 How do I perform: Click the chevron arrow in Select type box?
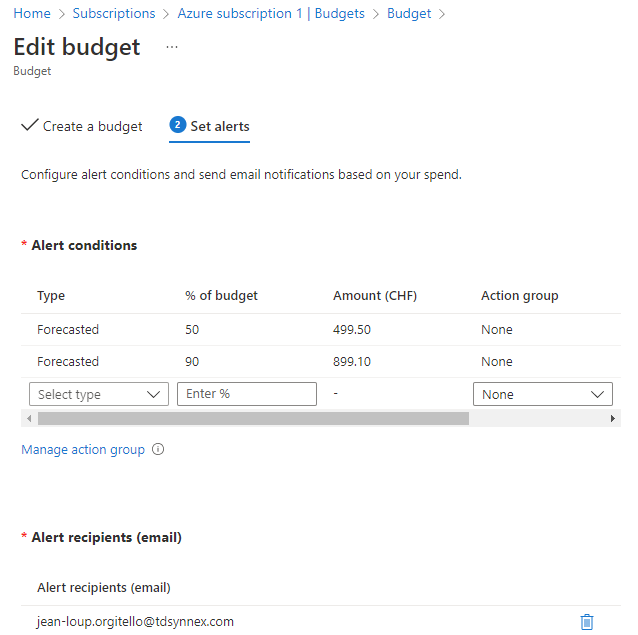[153, 394]
